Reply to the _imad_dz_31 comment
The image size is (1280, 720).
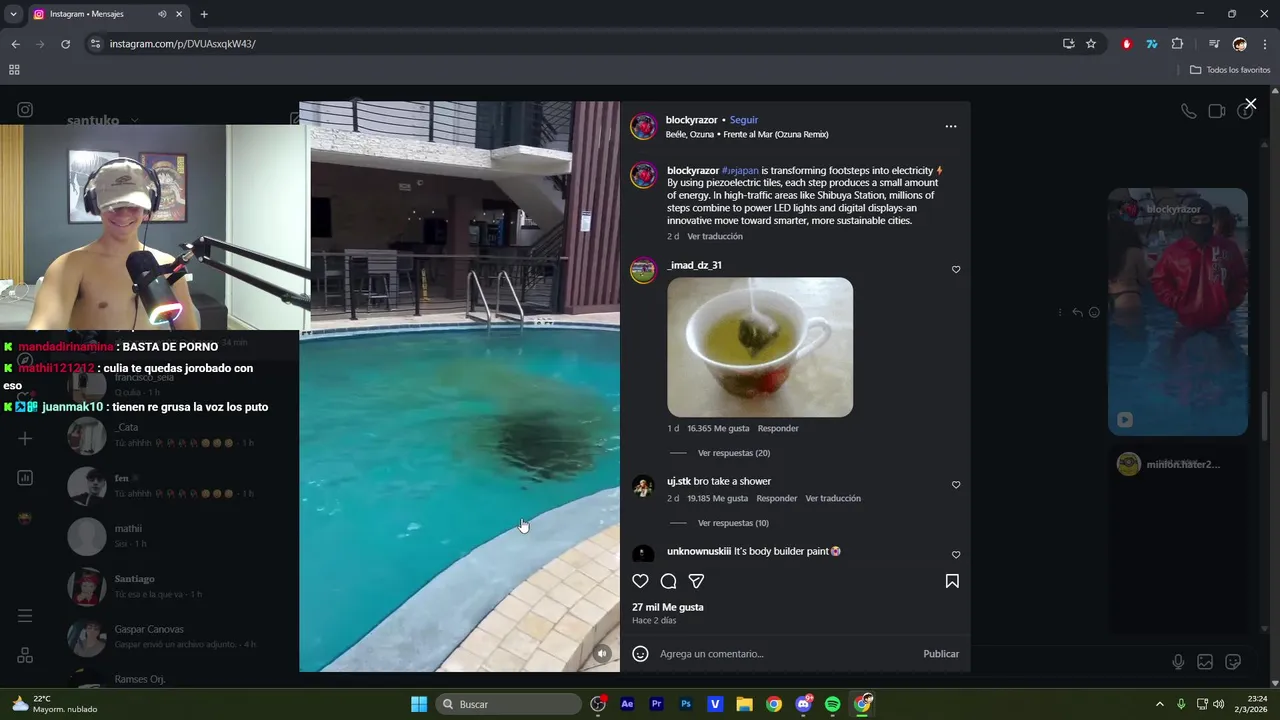point(778,428)
